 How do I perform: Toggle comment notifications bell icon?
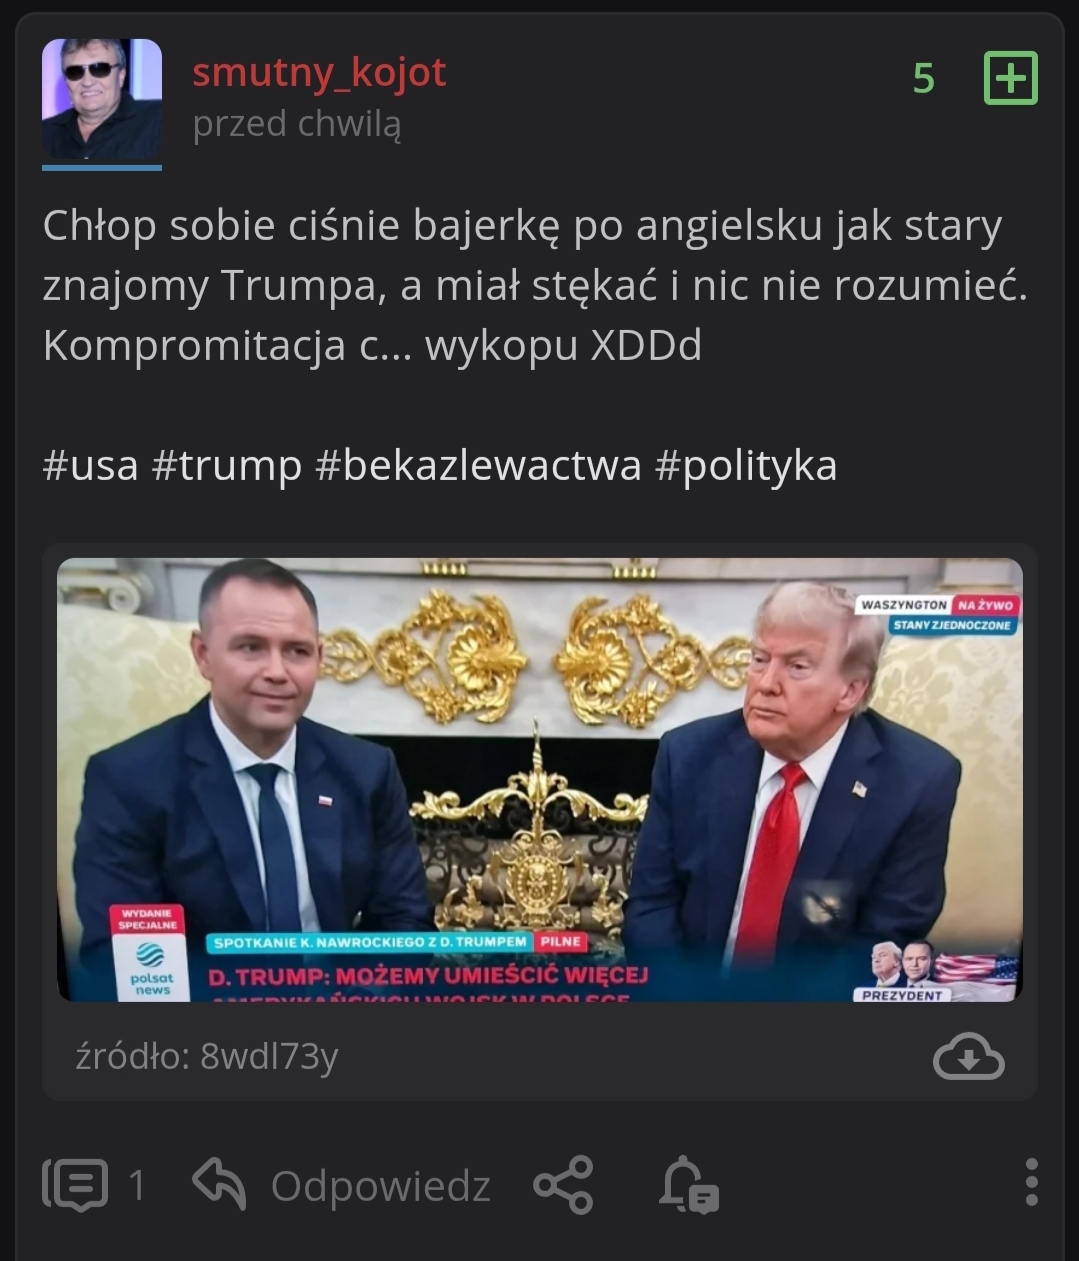tap(689, 1185)
